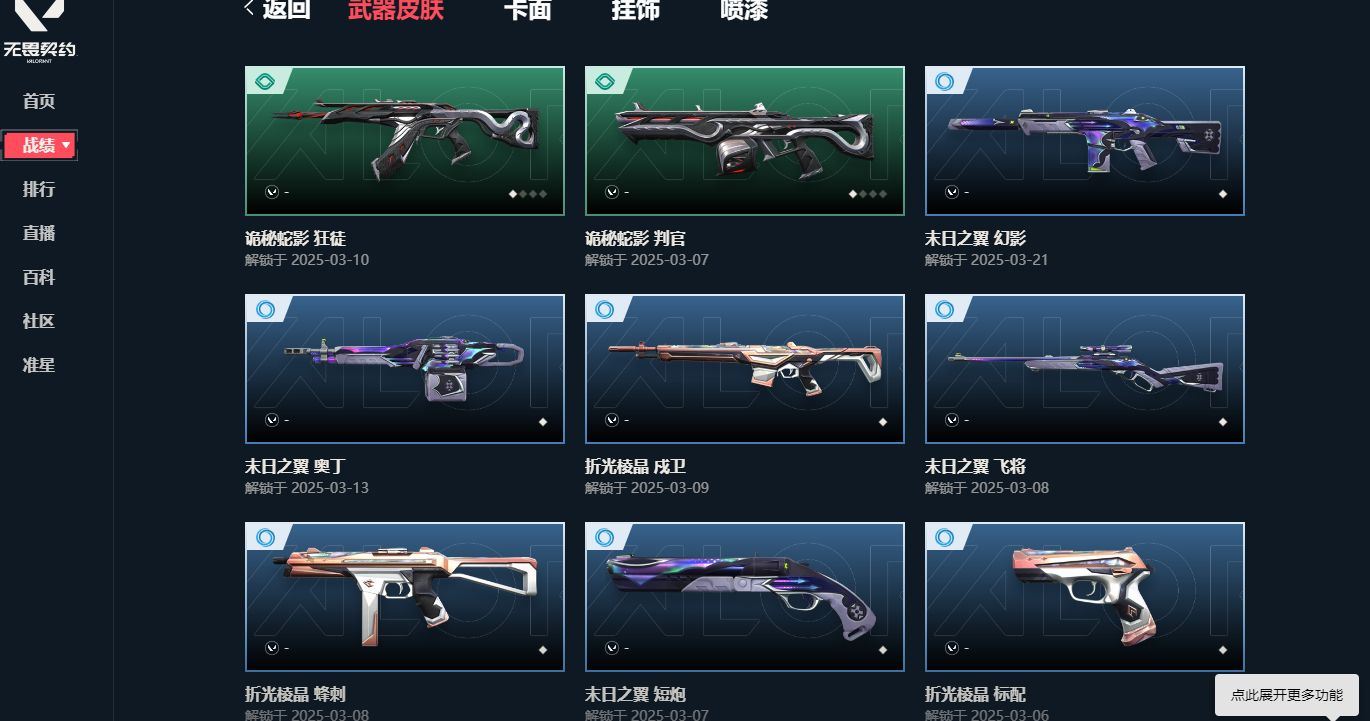Select the 末日之翼 短炮 skin thumbnail

click(x=745, y=597)
